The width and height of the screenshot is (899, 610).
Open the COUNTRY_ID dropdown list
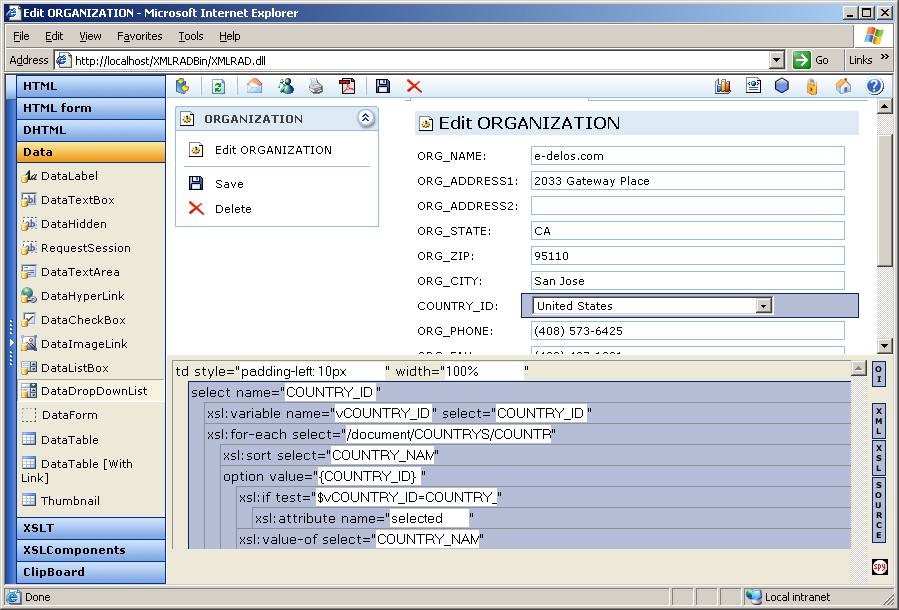pyautogui.click(x=763, y=306)
